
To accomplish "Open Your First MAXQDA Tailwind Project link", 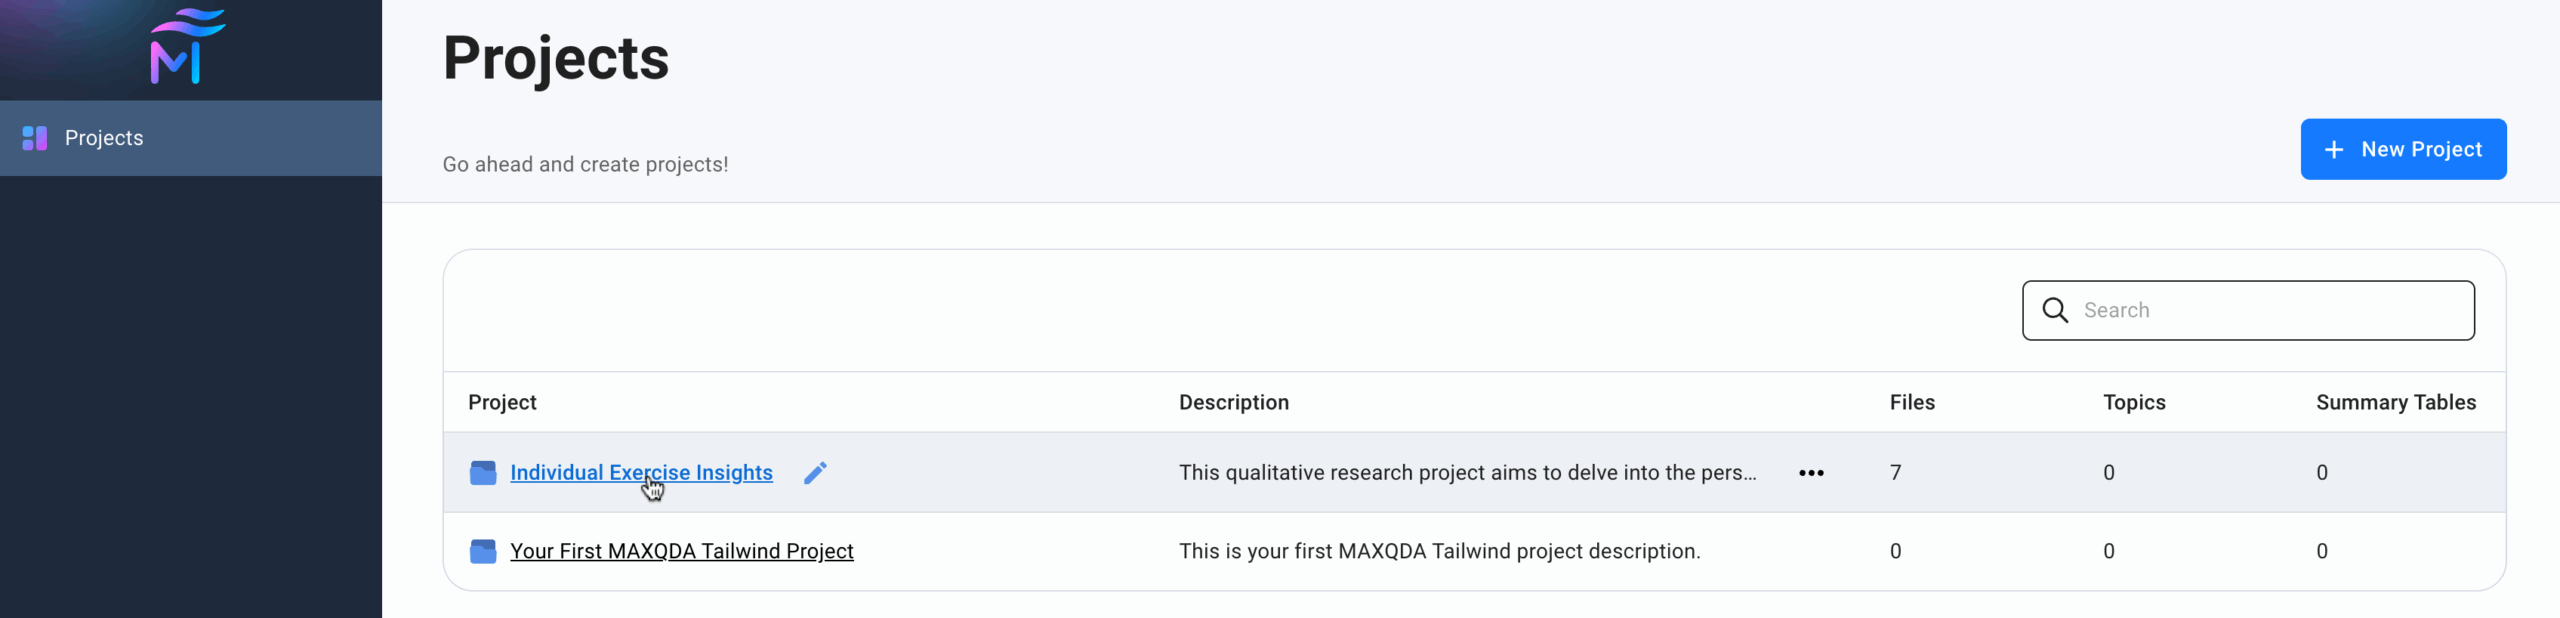I will (x=681, y=551).
